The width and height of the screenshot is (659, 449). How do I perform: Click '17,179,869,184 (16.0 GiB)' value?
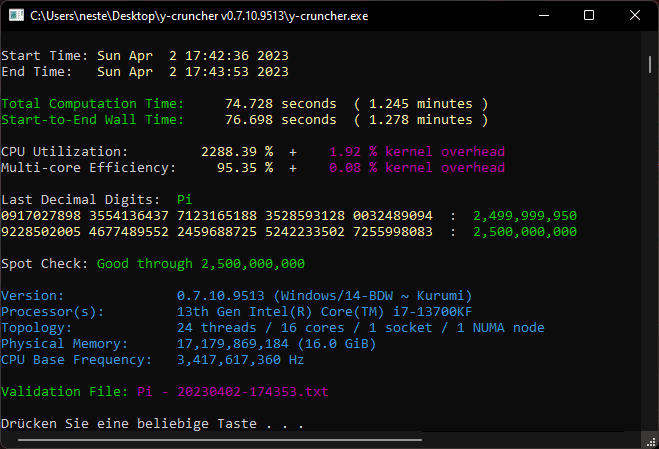(277, 344)
